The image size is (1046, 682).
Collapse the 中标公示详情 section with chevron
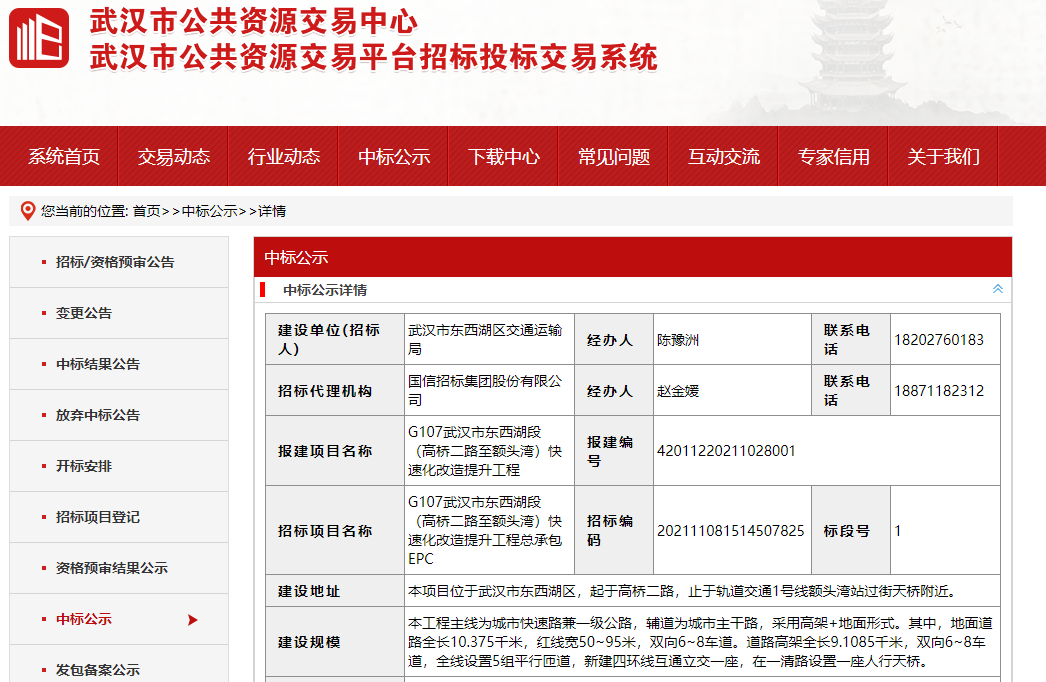(x=997, y=289)
